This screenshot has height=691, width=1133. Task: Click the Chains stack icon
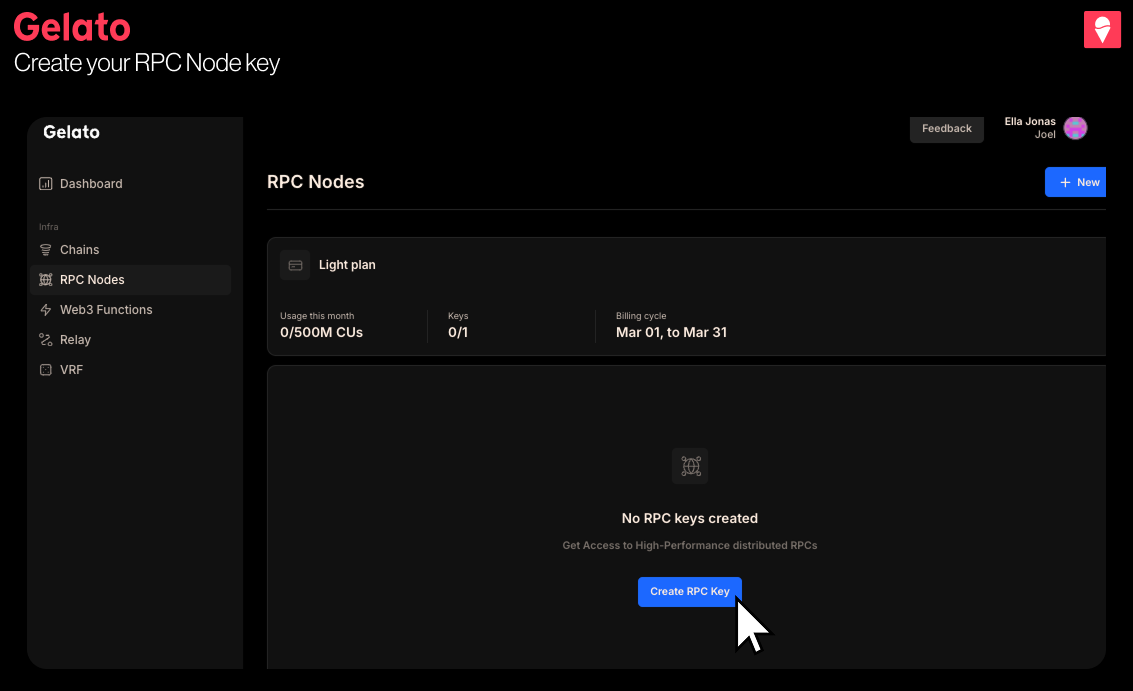pyautogui.click(x=46, y=250)
